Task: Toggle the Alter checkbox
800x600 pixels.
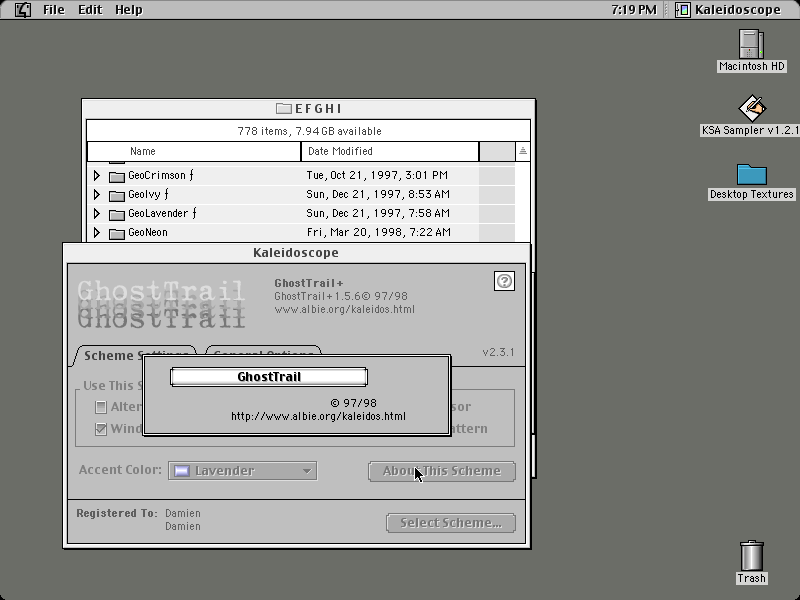Action: [x=101, y=407]
